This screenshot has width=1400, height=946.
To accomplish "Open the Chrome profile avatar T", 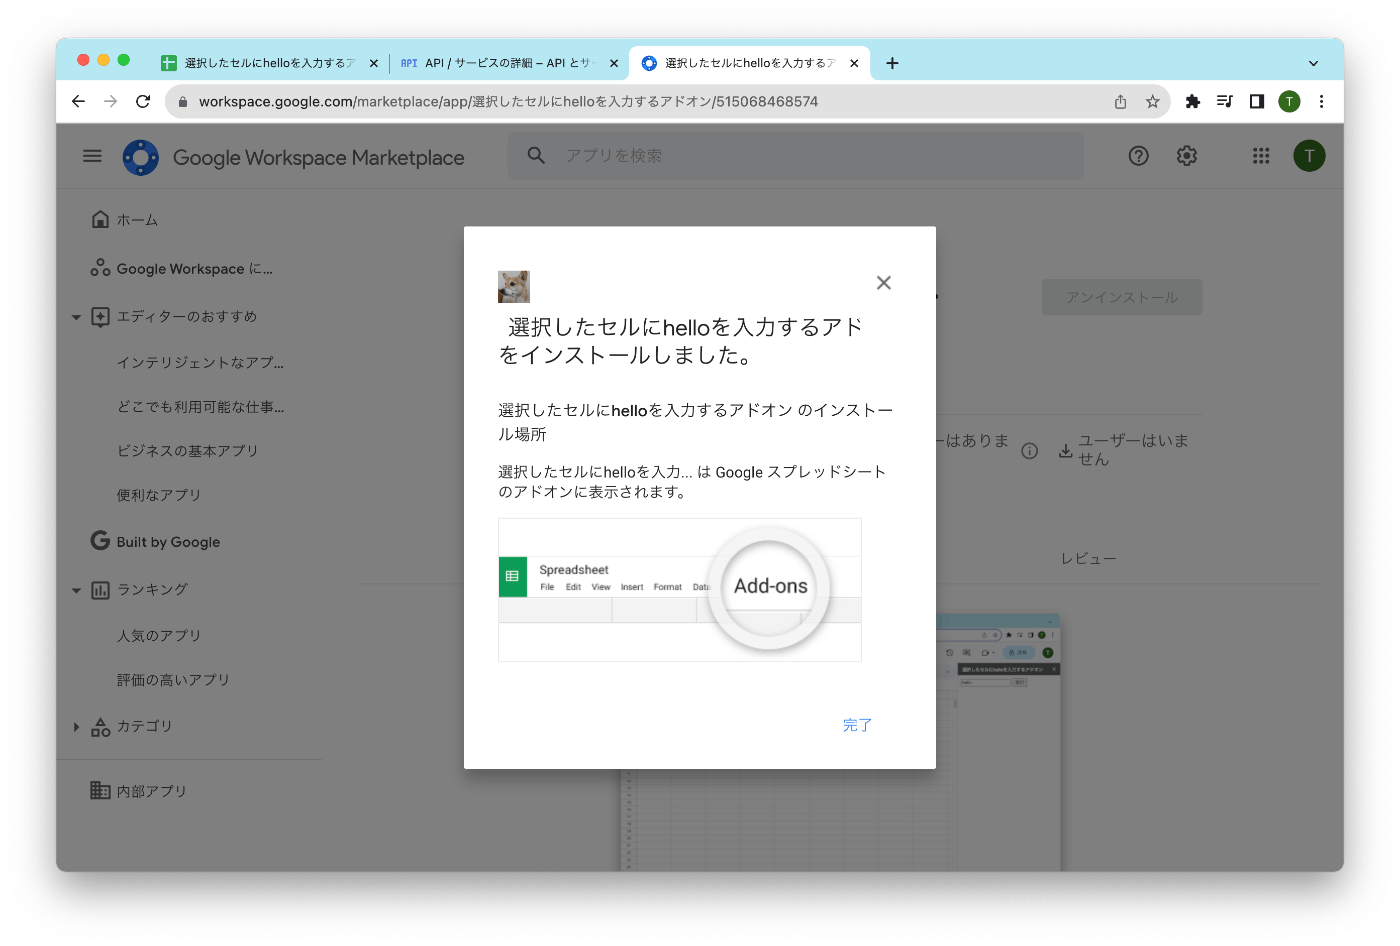I will pos(1289,101).
